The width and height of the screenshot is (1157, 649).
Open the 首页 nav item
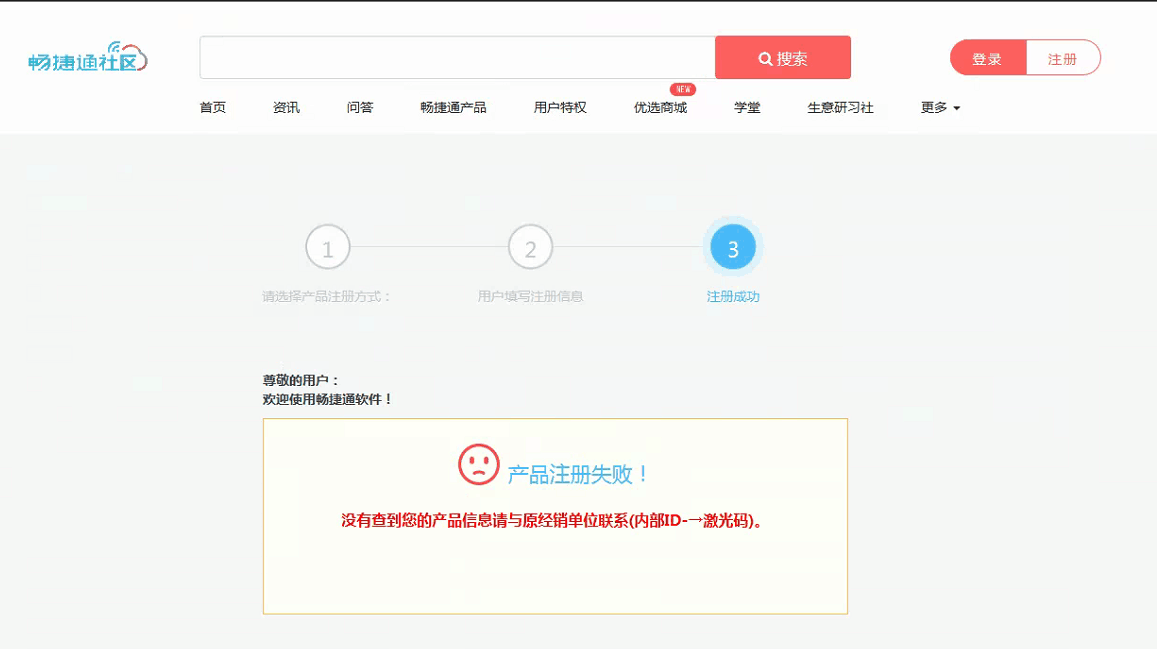[213, 108]
